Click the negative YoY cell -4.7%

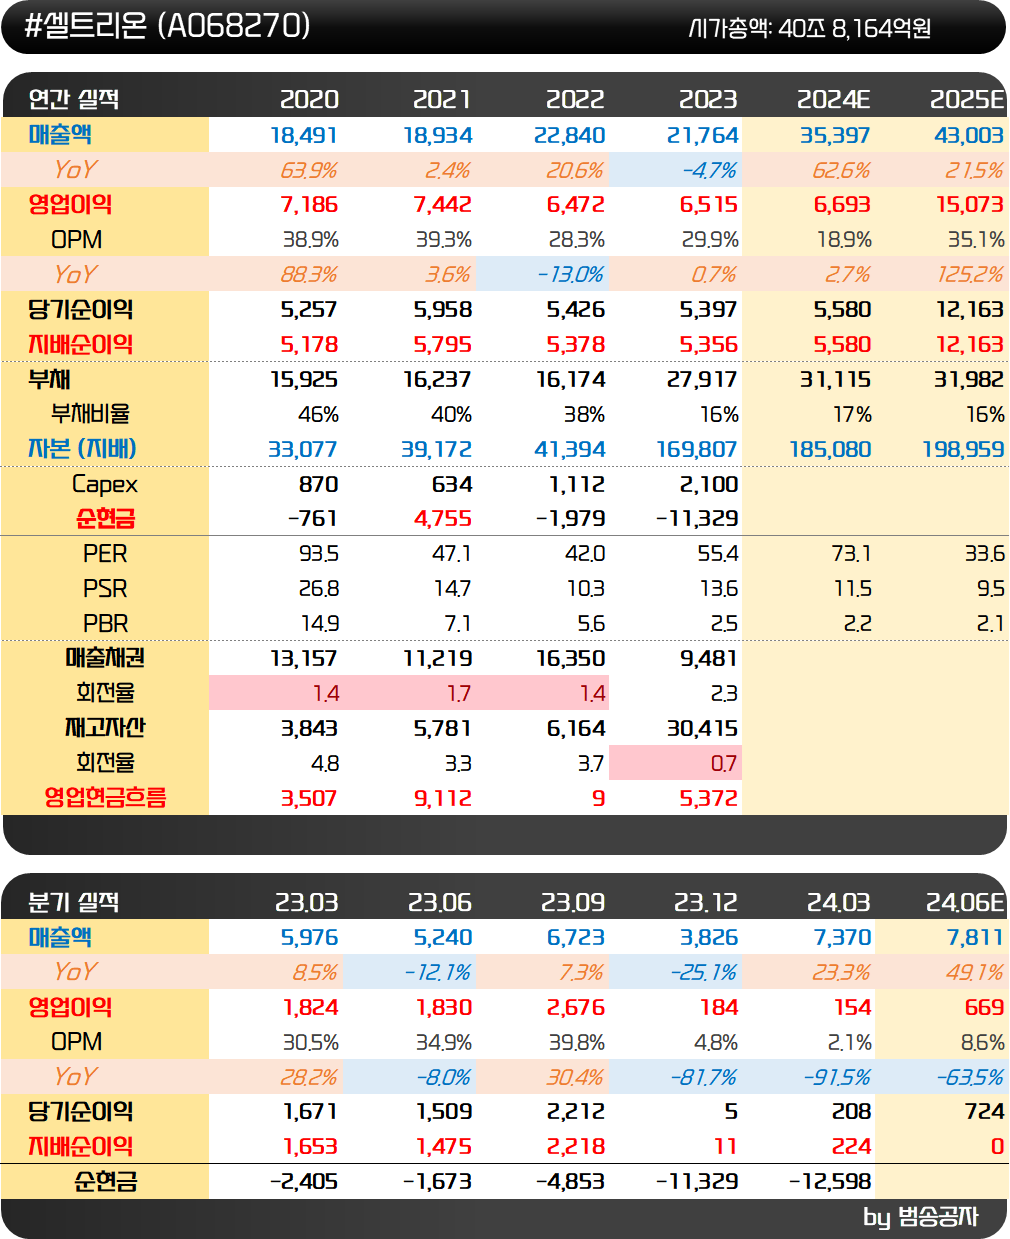click(709, 170)
